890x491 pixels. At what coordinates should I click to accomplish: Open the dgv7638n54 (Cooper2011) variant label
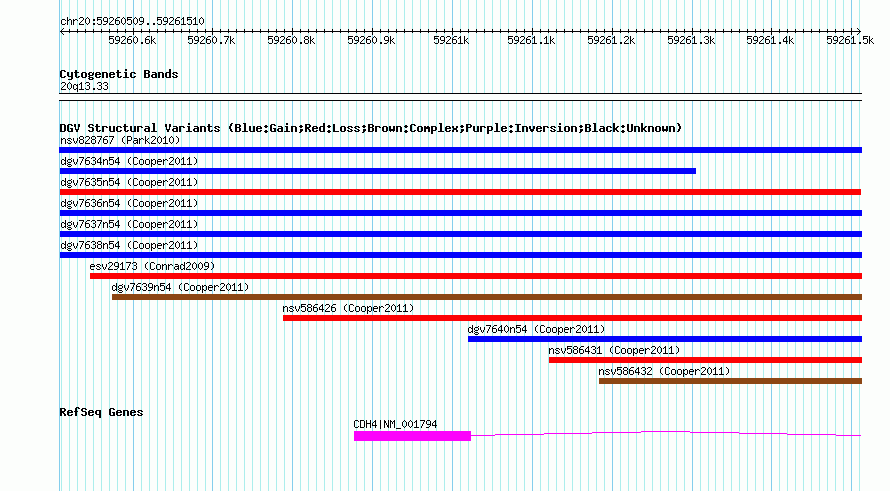(129, 245)
